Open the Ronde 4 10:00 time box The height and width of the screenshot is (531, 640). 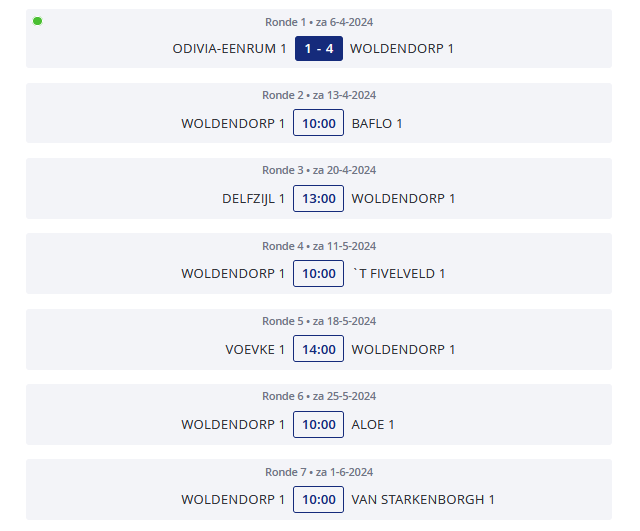[318, 273]
